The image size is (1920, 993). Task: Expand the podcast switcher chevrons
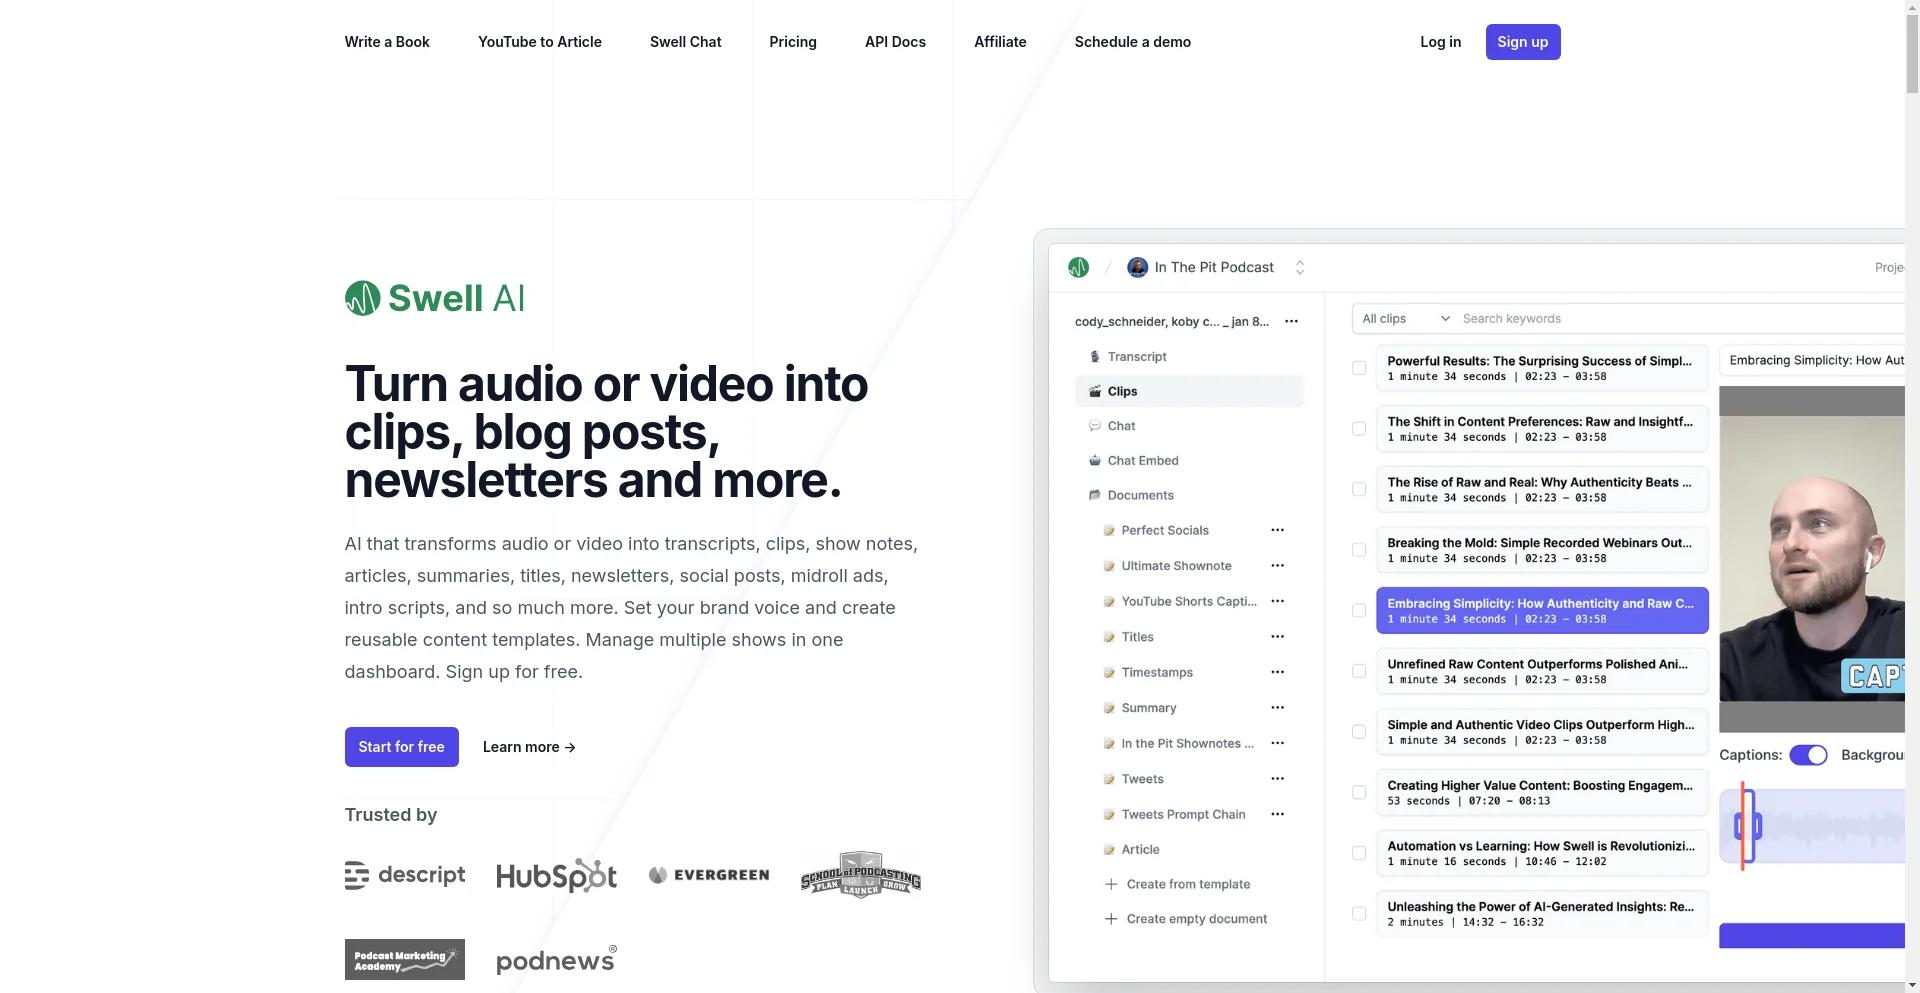click(1300, 267)
